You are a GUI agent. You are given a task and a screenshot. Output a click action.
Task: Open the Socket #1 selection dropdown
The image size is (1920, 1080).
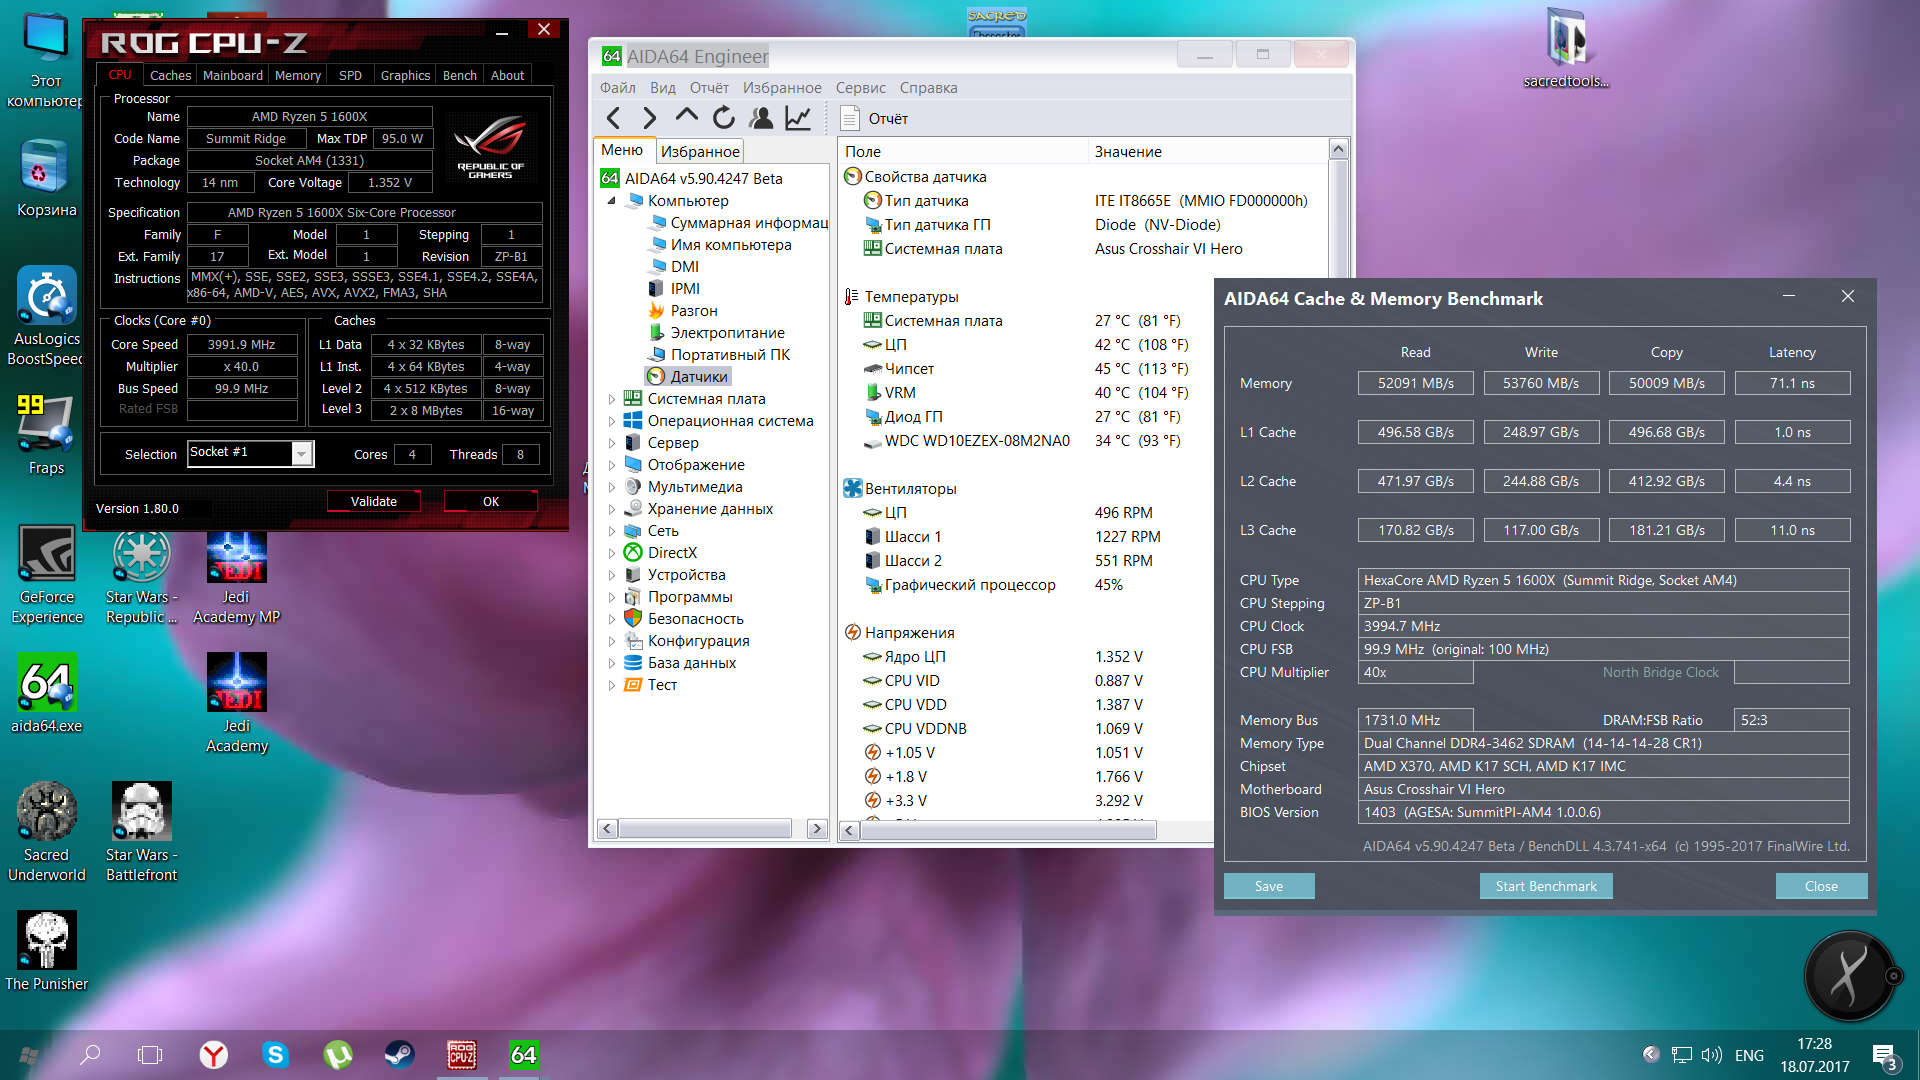click(301, 454)
